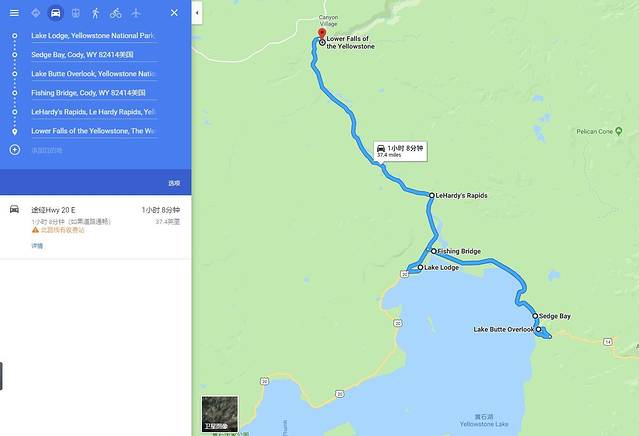This screenshot has width=639, height=436.
Task: Open route details link
Action: click(x=37, y=246)
